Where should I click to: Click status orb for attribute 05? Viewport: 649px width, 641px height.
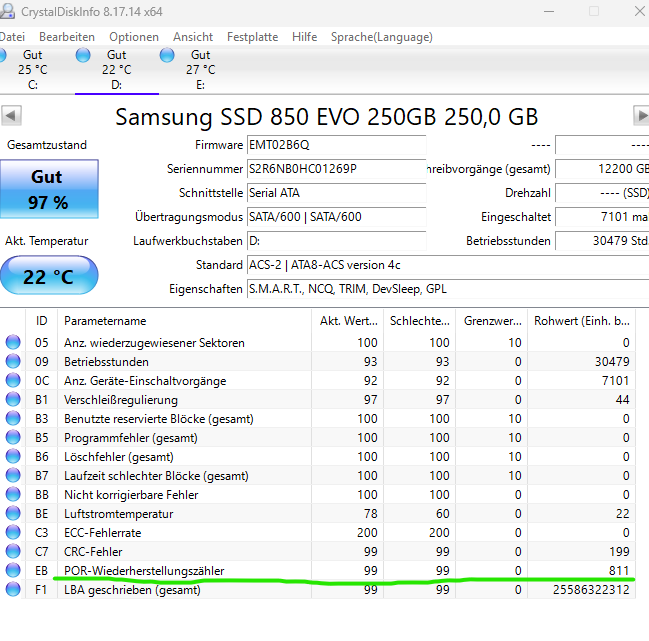tap(13, 342)
